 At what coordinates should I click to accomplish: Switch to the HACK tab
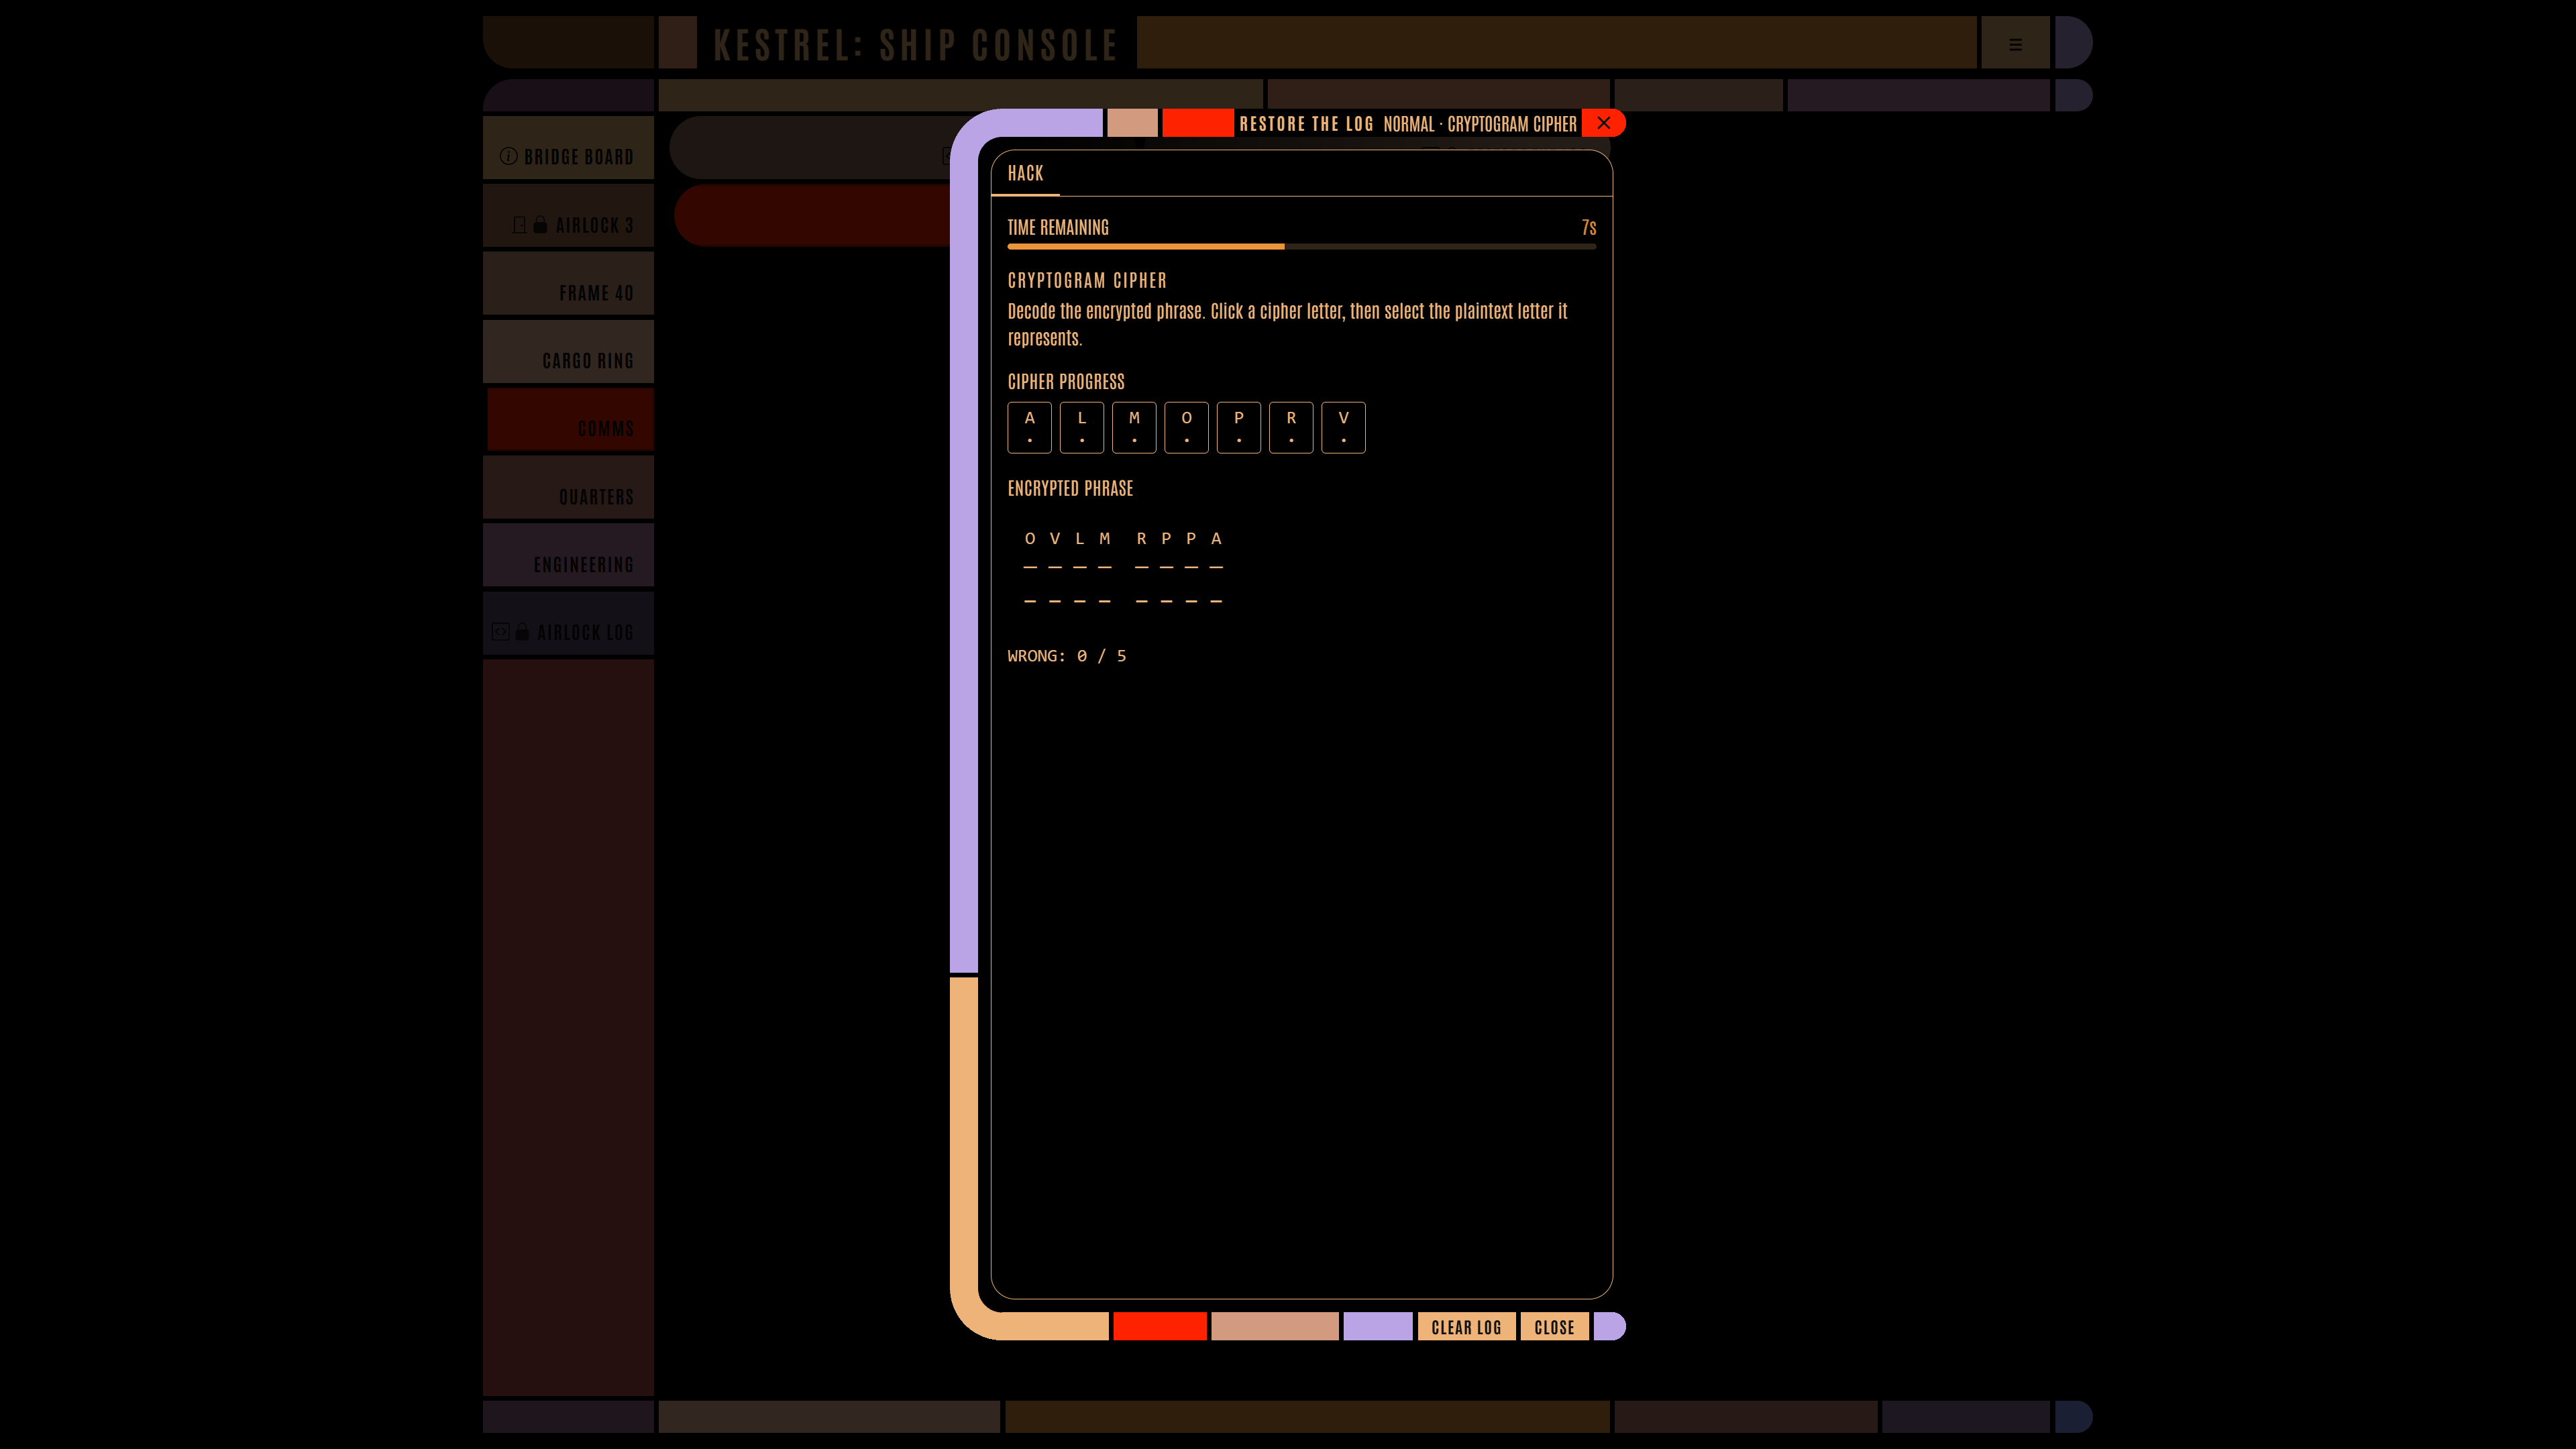(1025, 173)
